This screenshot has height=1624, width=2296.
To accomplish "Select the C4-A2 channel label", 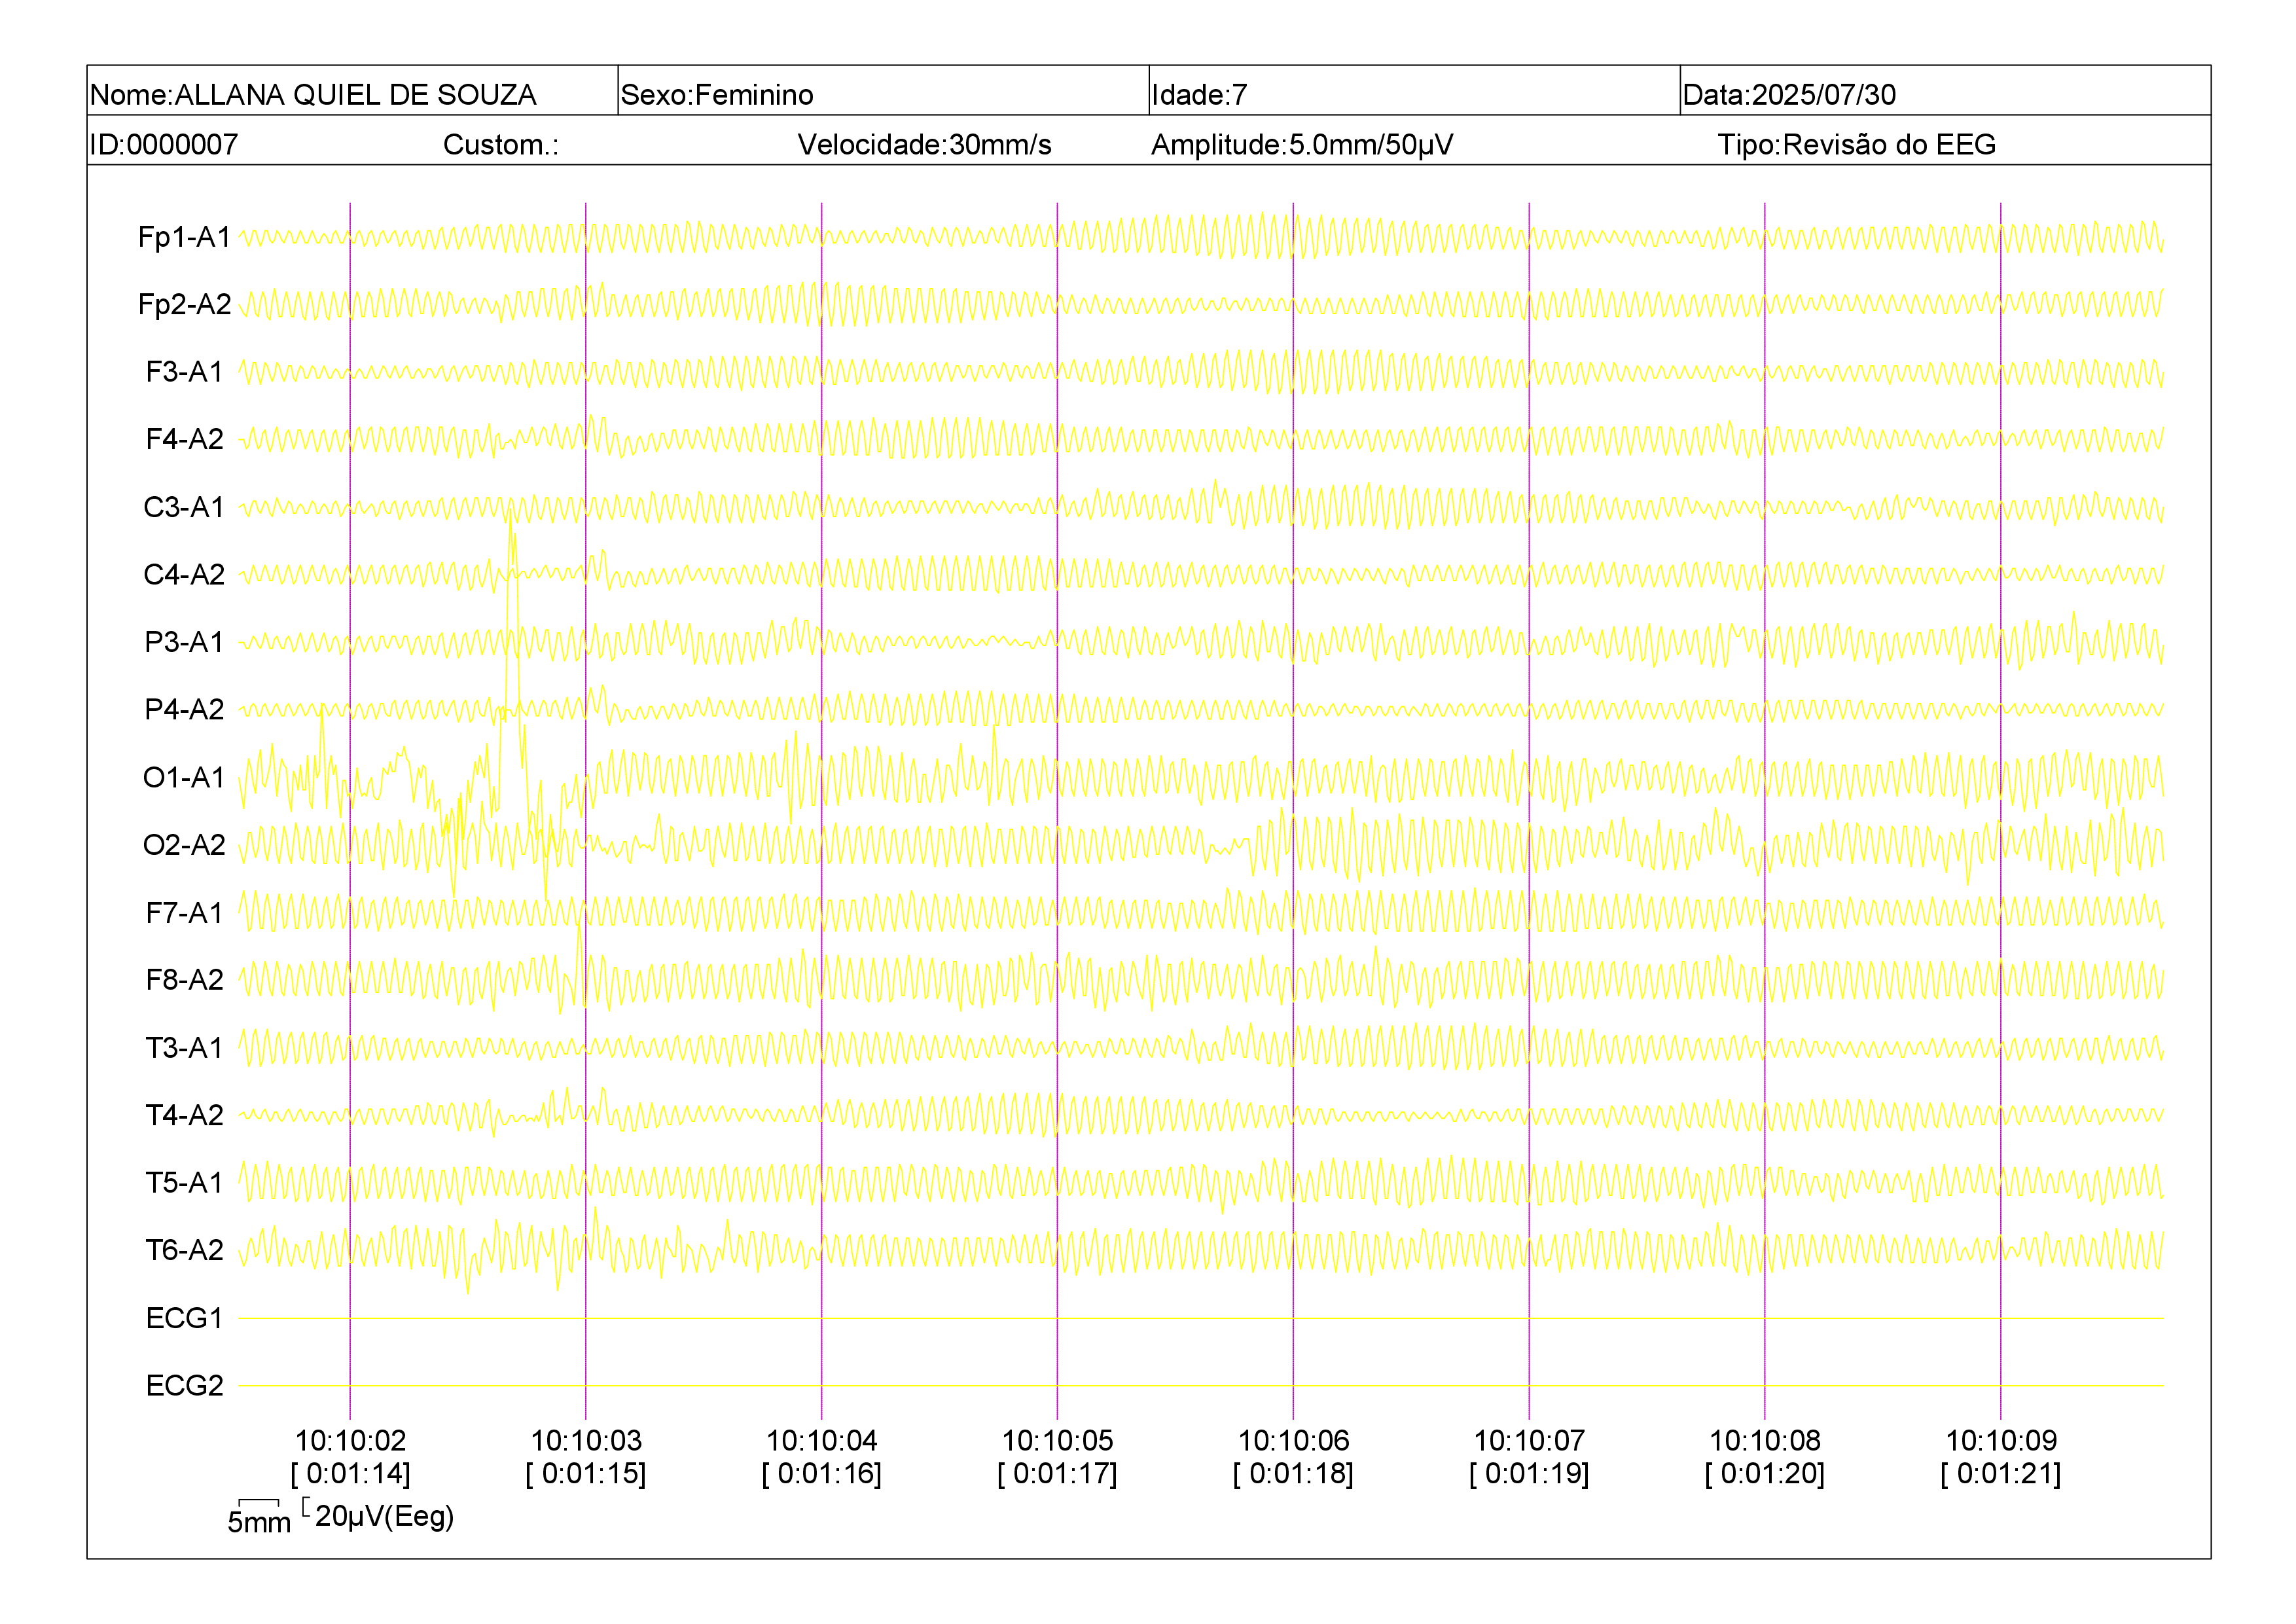I will pyautogui.click(x=185, y=574).
